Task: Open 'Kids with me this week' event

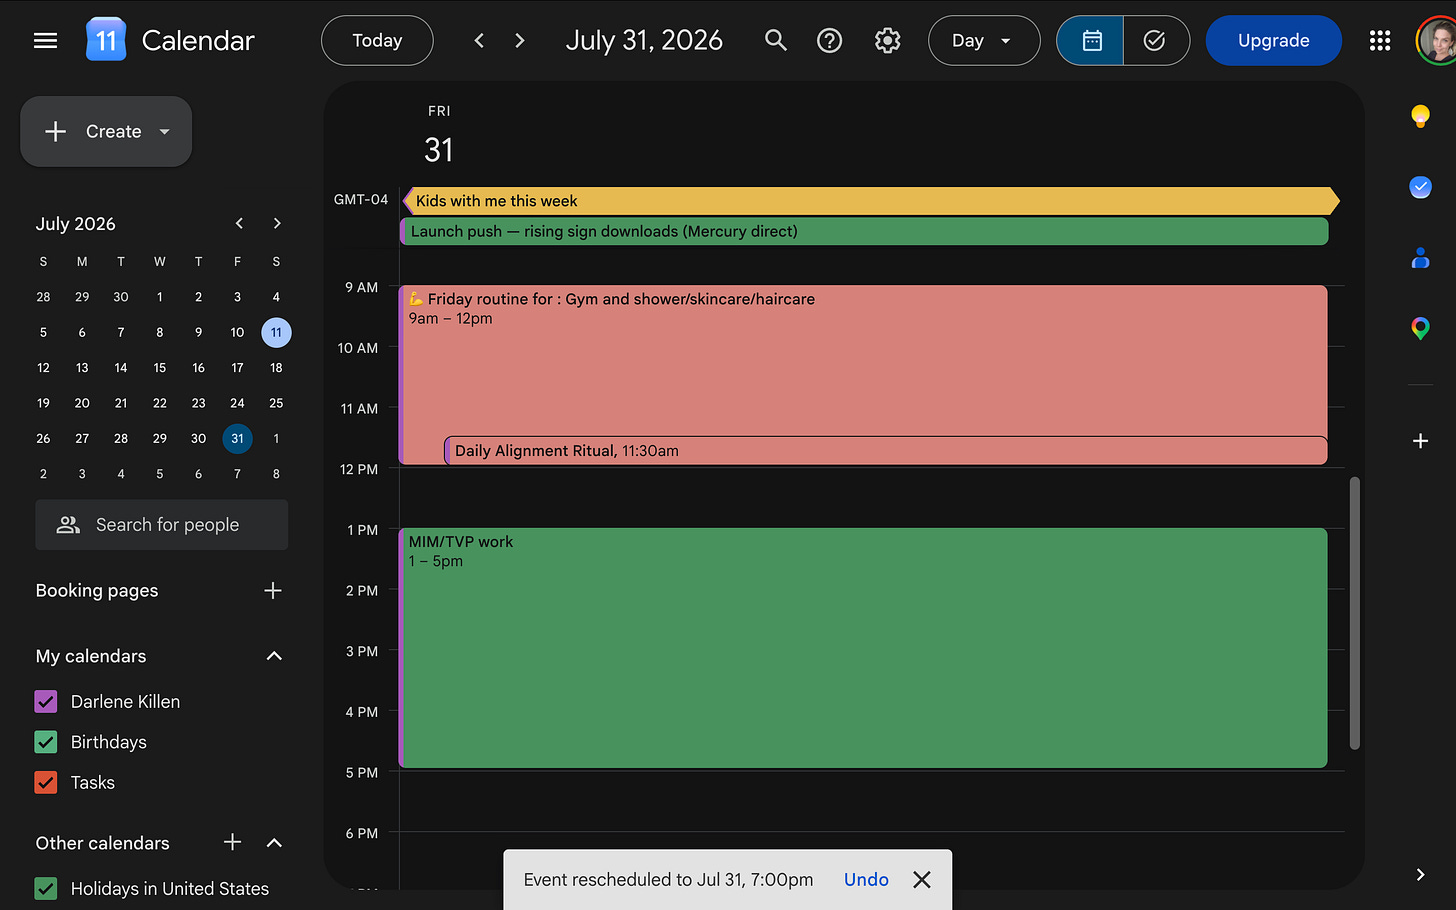Action: click(x=870, y=201)
